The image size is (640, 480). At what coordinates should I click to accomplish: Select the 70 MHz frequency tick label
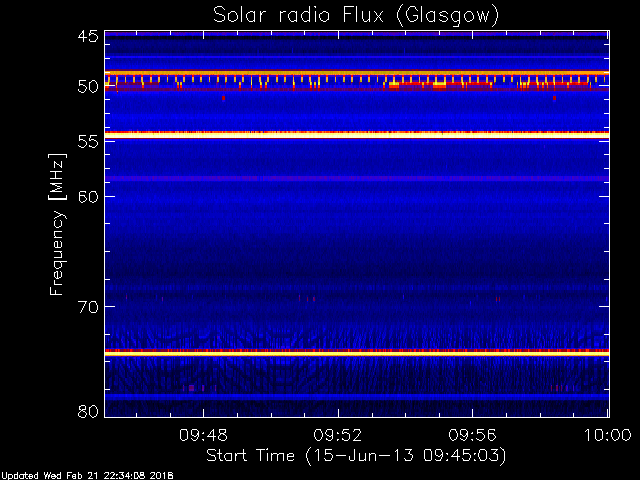click(x=87, y=306)
